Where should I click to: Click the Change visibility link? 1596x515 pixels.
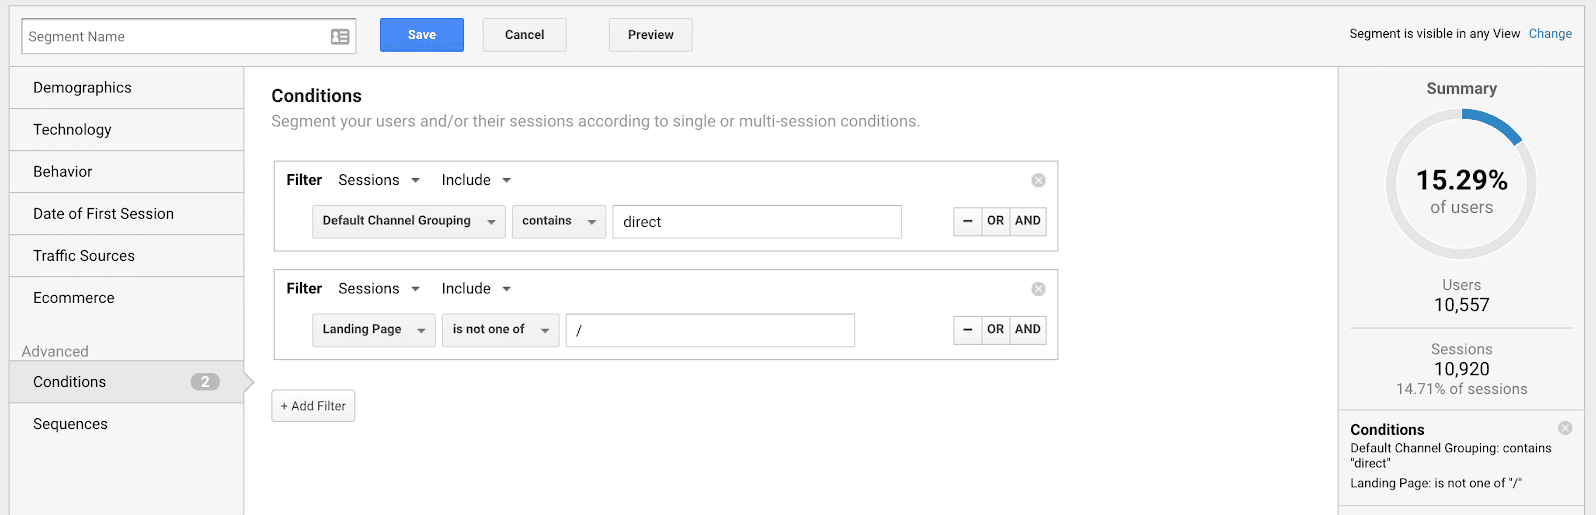1550,34
